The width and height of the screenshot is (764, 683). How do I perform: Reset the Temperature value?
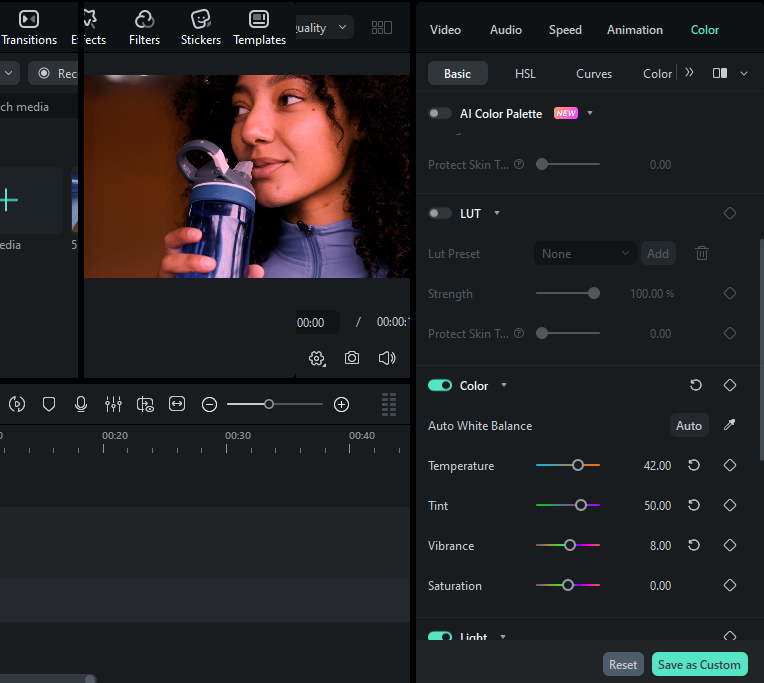(x=694, y=465)
